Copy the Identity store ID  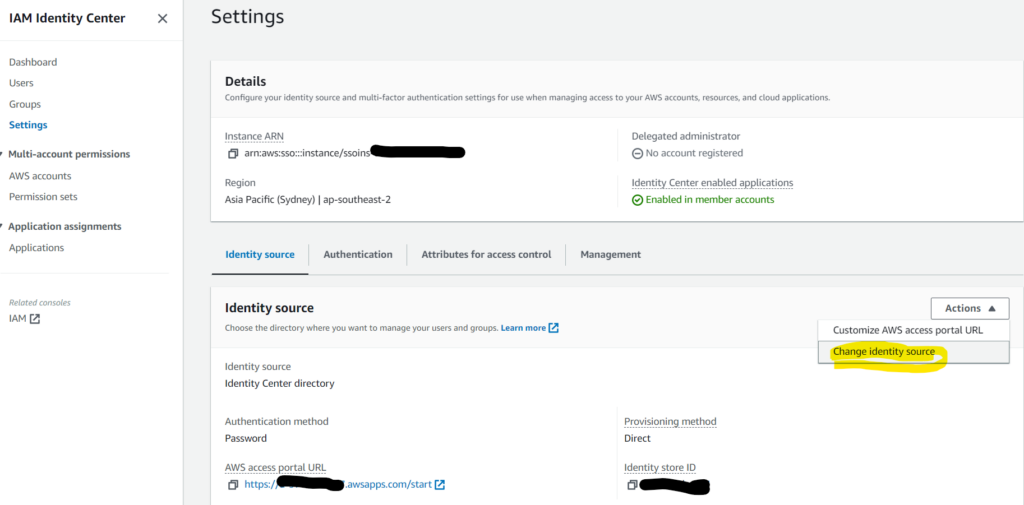coord(632,485)
